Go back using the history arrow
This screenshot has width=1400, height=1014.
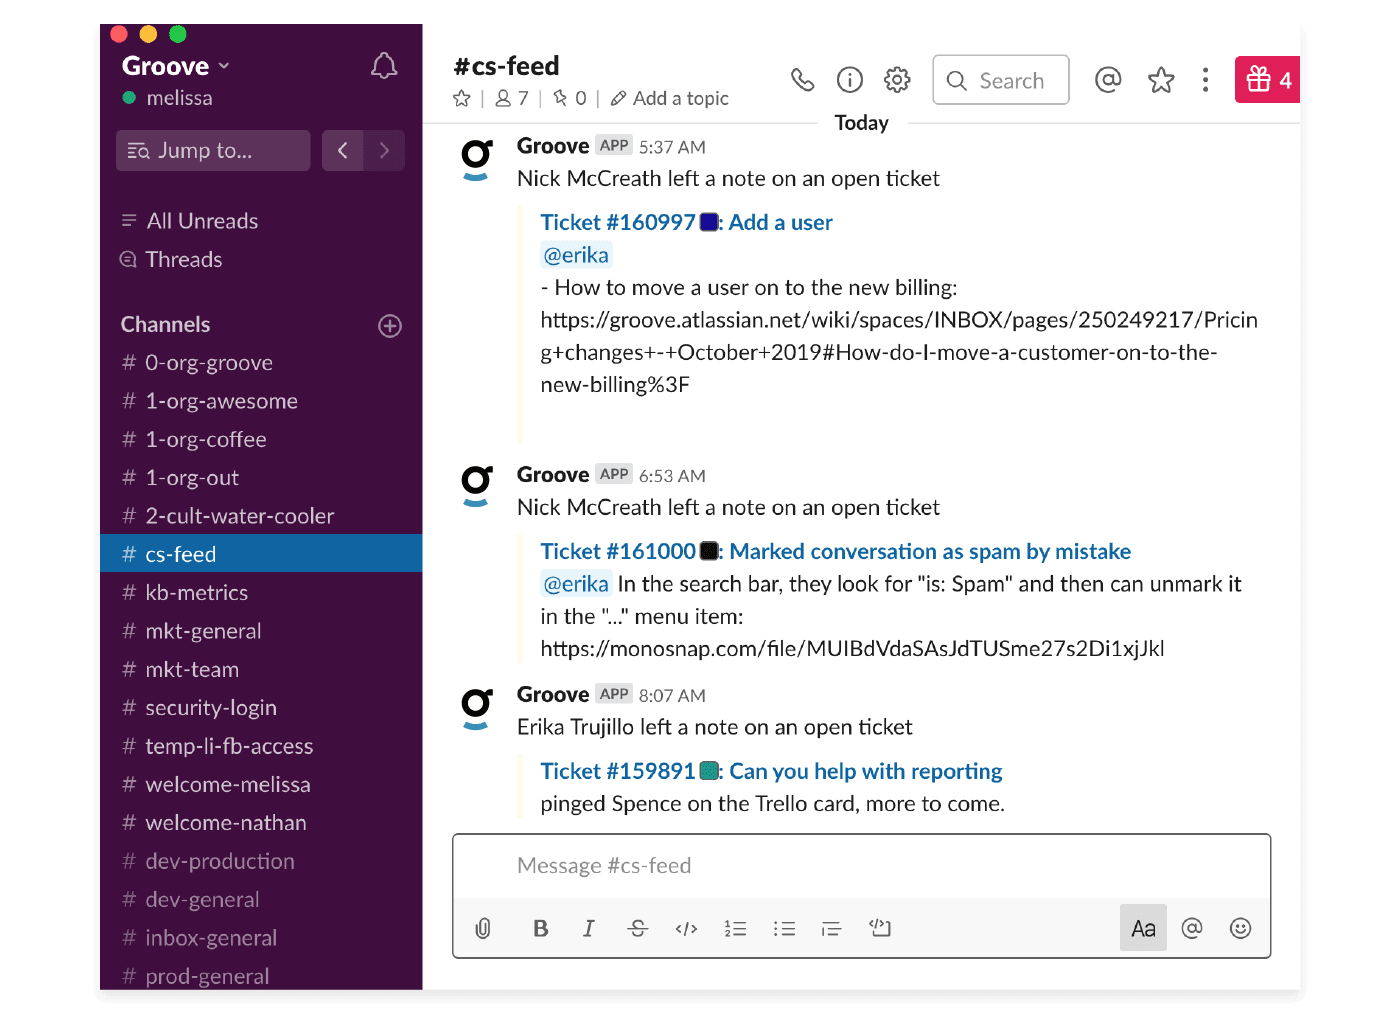point(343,150)
